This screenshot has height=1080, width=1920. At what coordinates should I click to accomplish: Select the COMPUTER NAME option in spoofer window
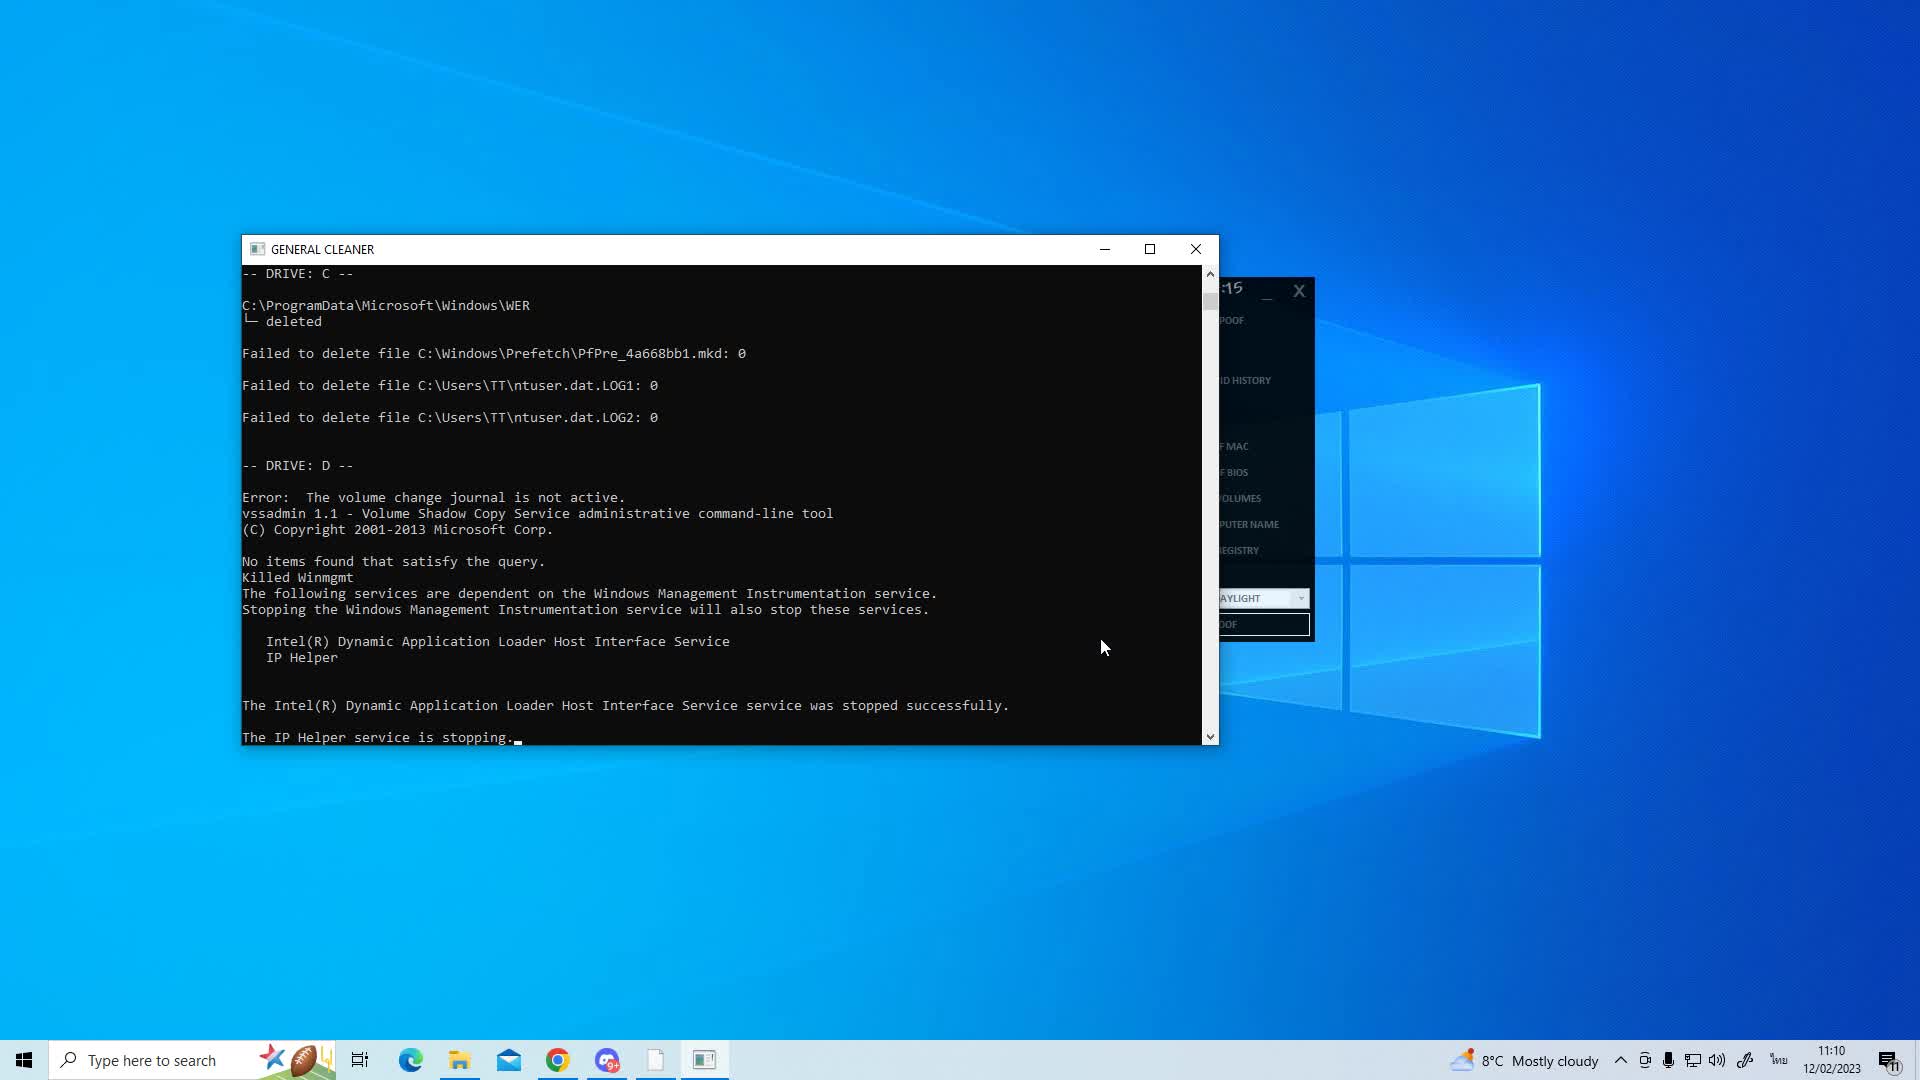coord(1249,524)
